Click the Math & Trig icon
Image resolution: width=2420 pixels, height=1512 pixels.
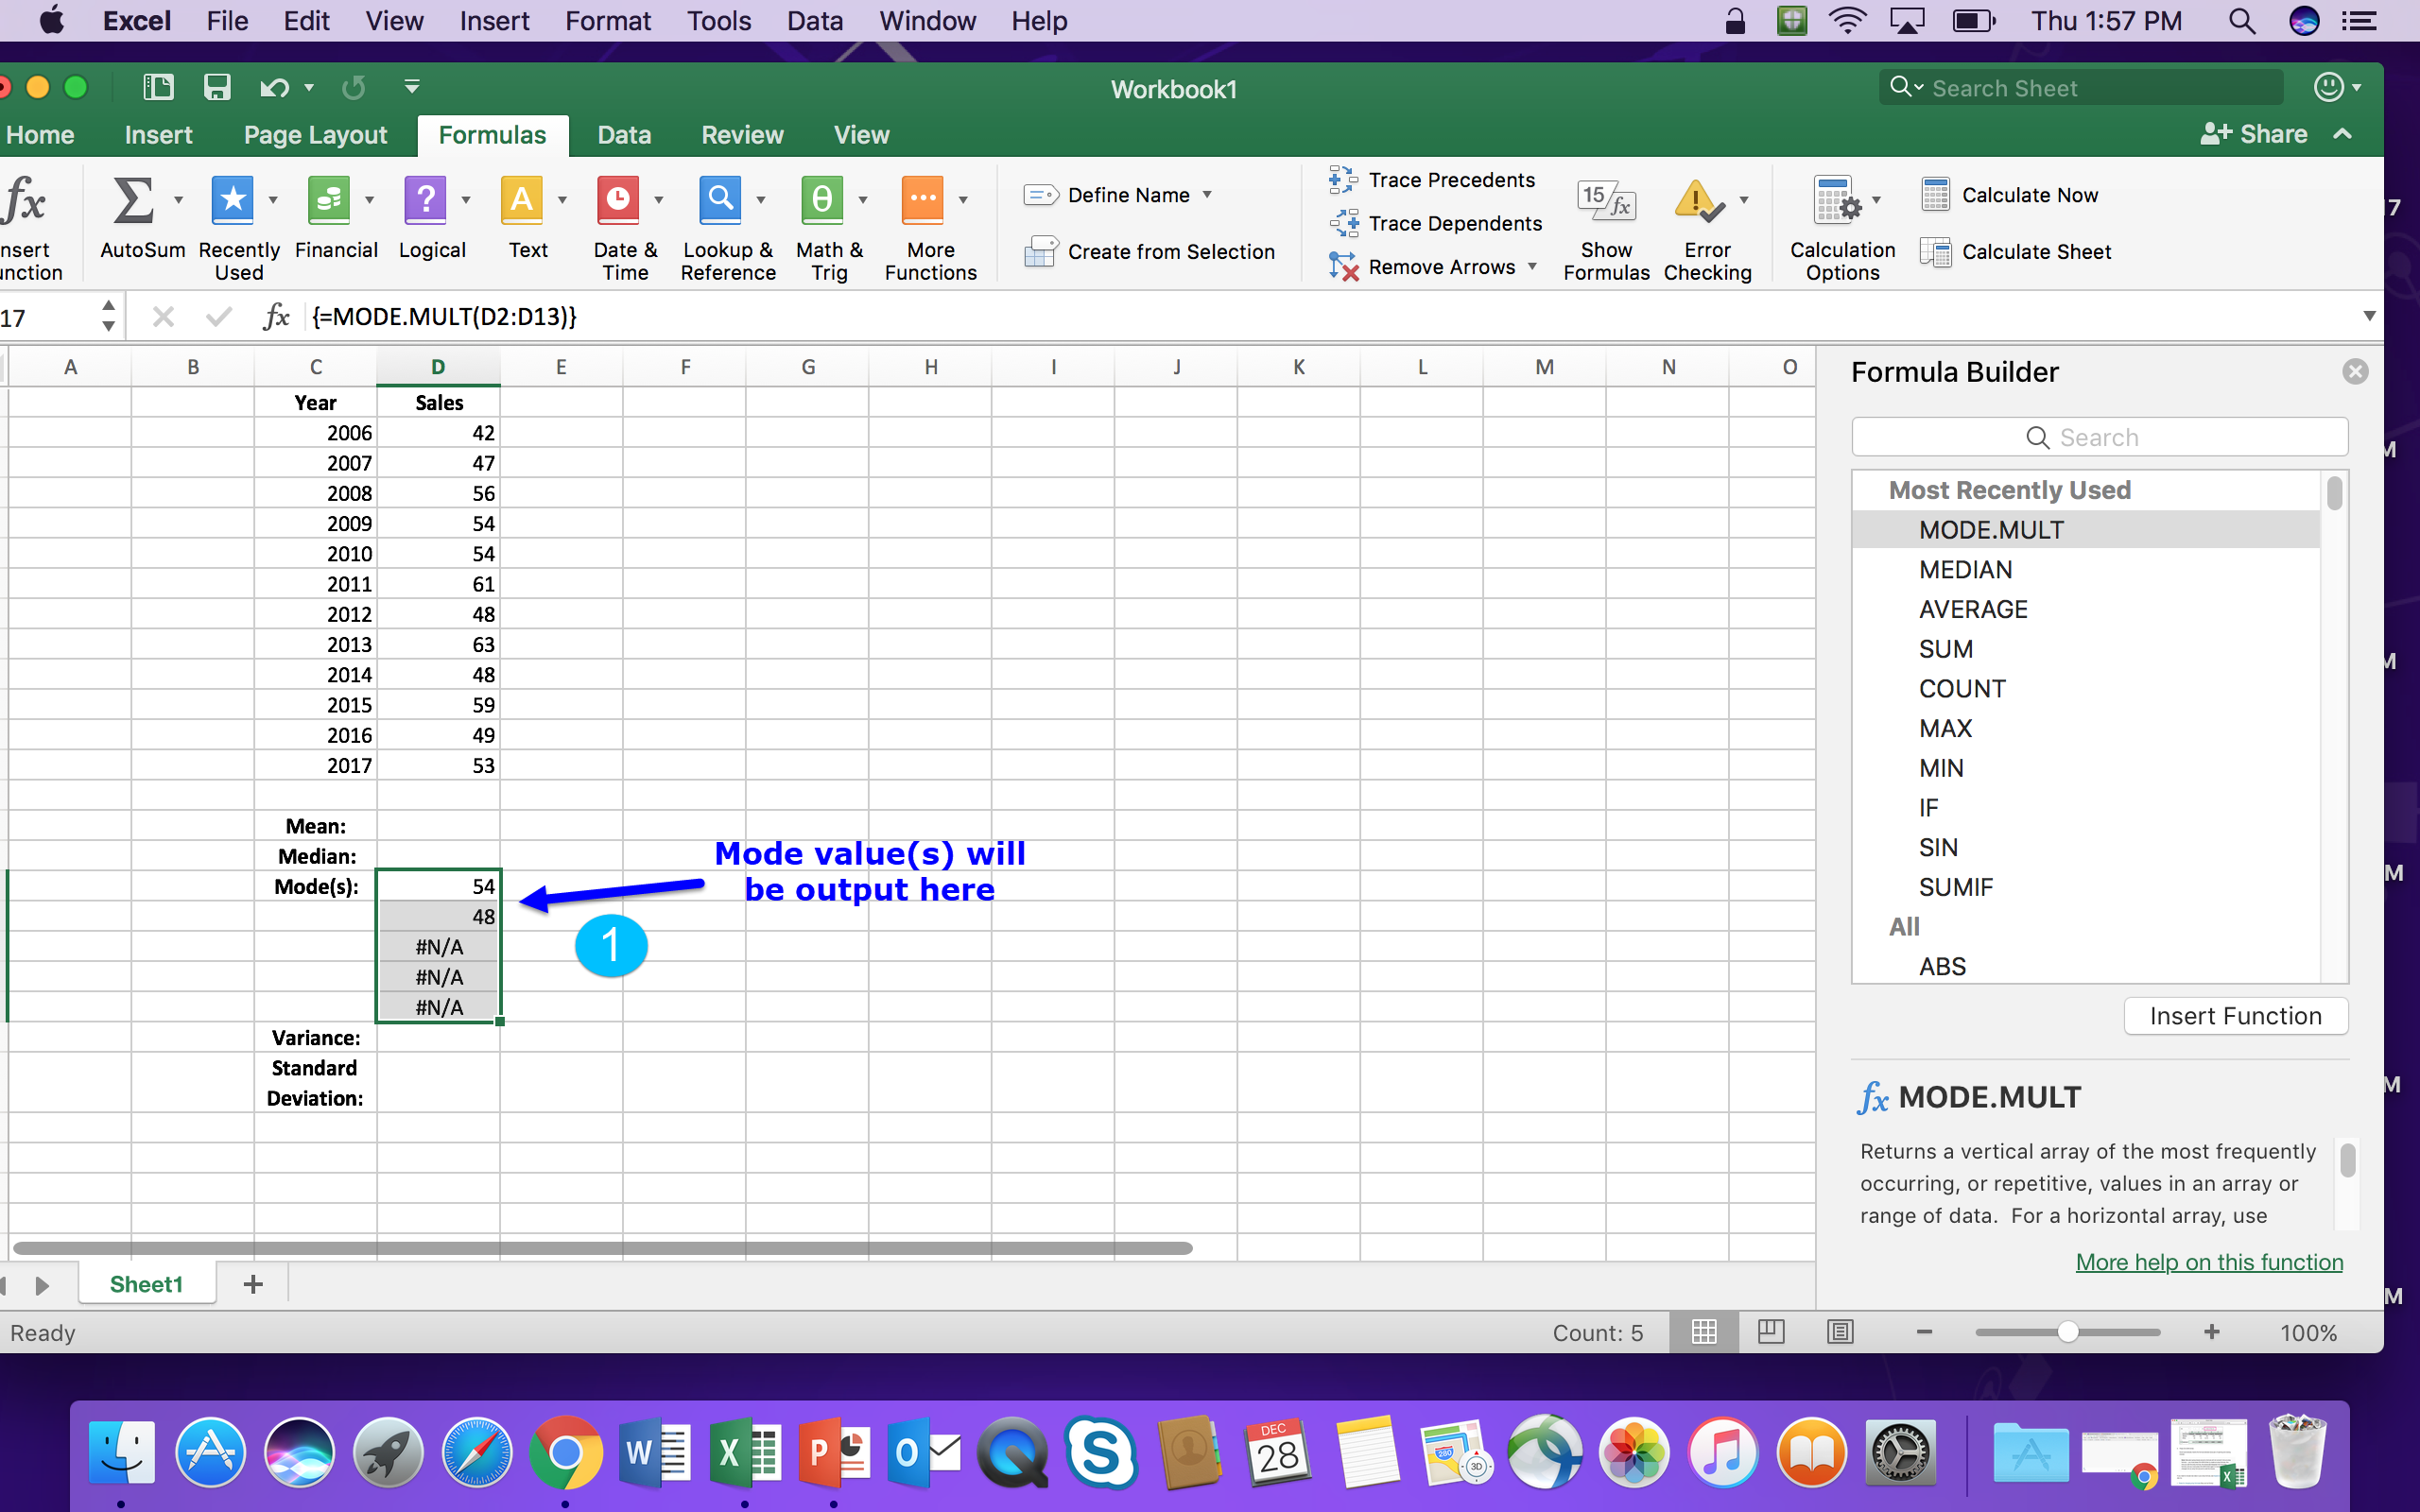tap(822, 201)
